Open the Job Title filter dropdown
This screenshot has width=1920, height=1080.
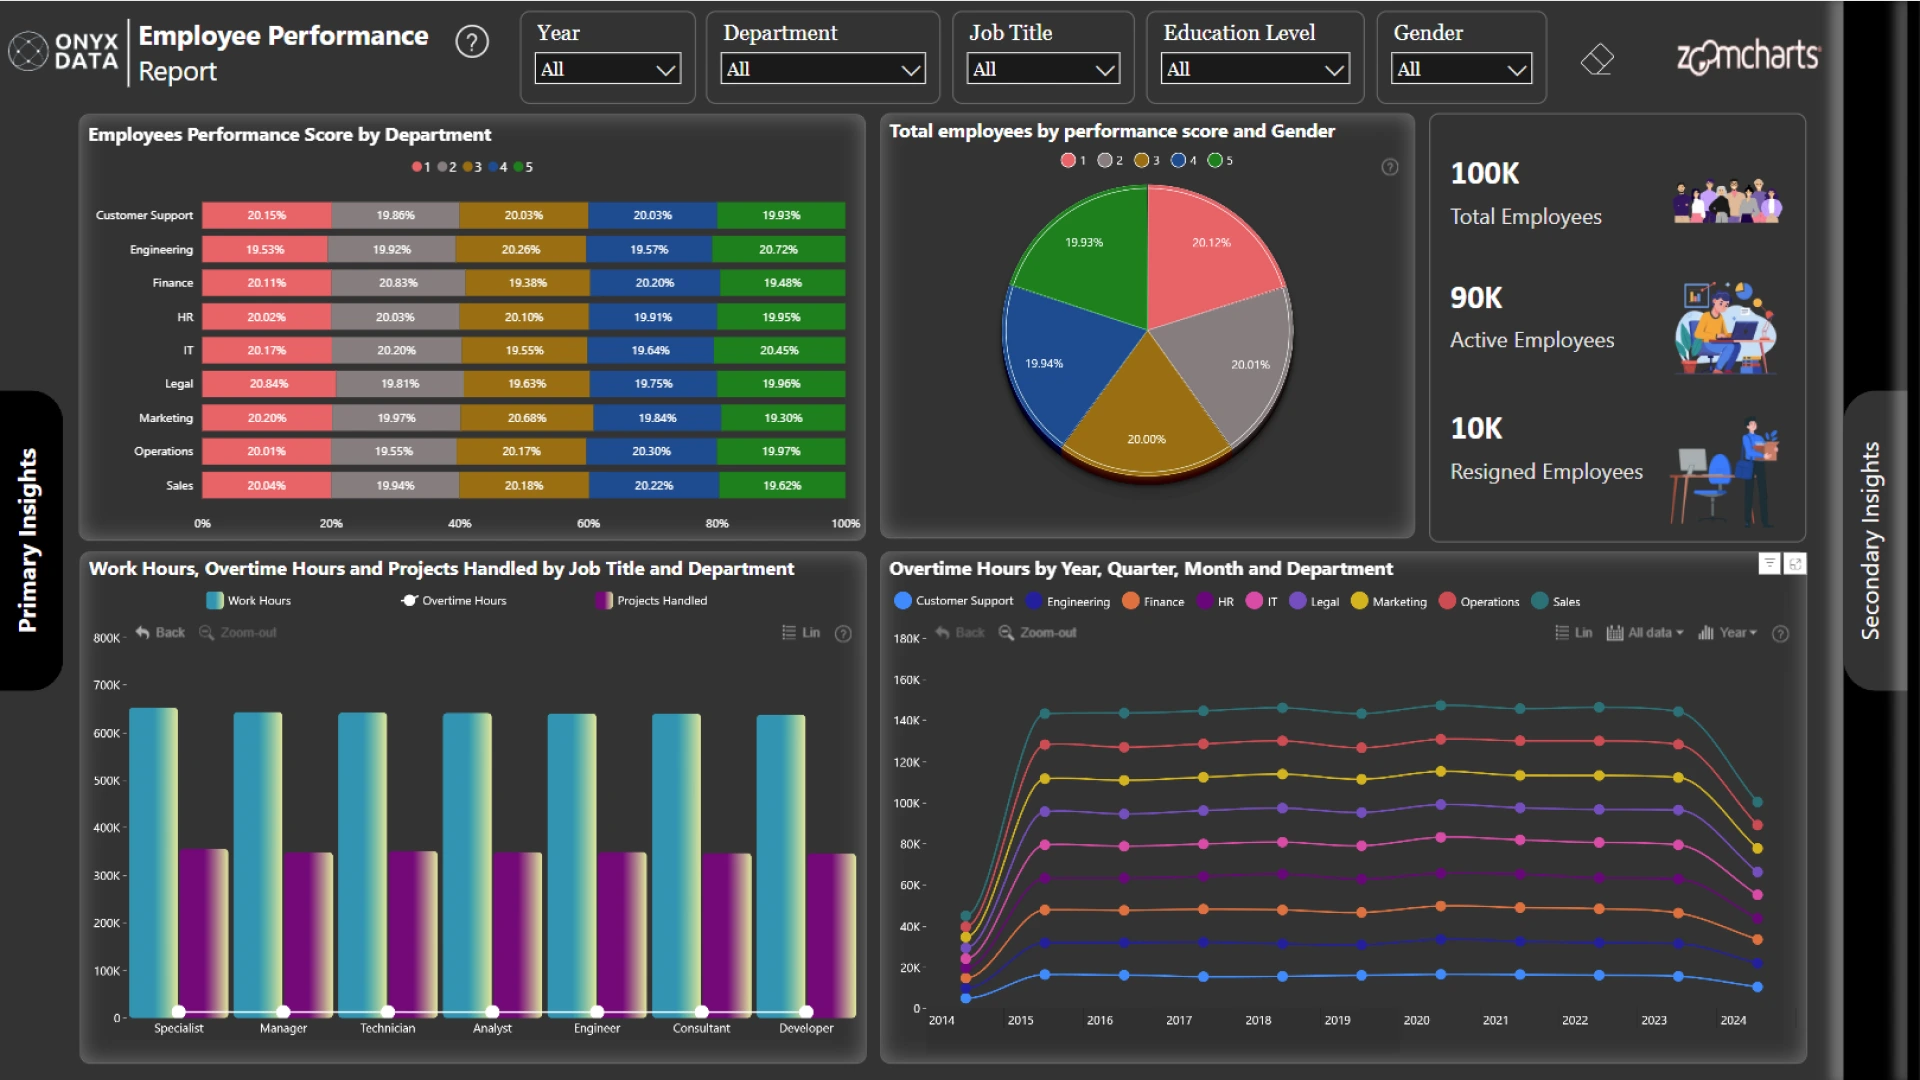[x=1043, y=69]
